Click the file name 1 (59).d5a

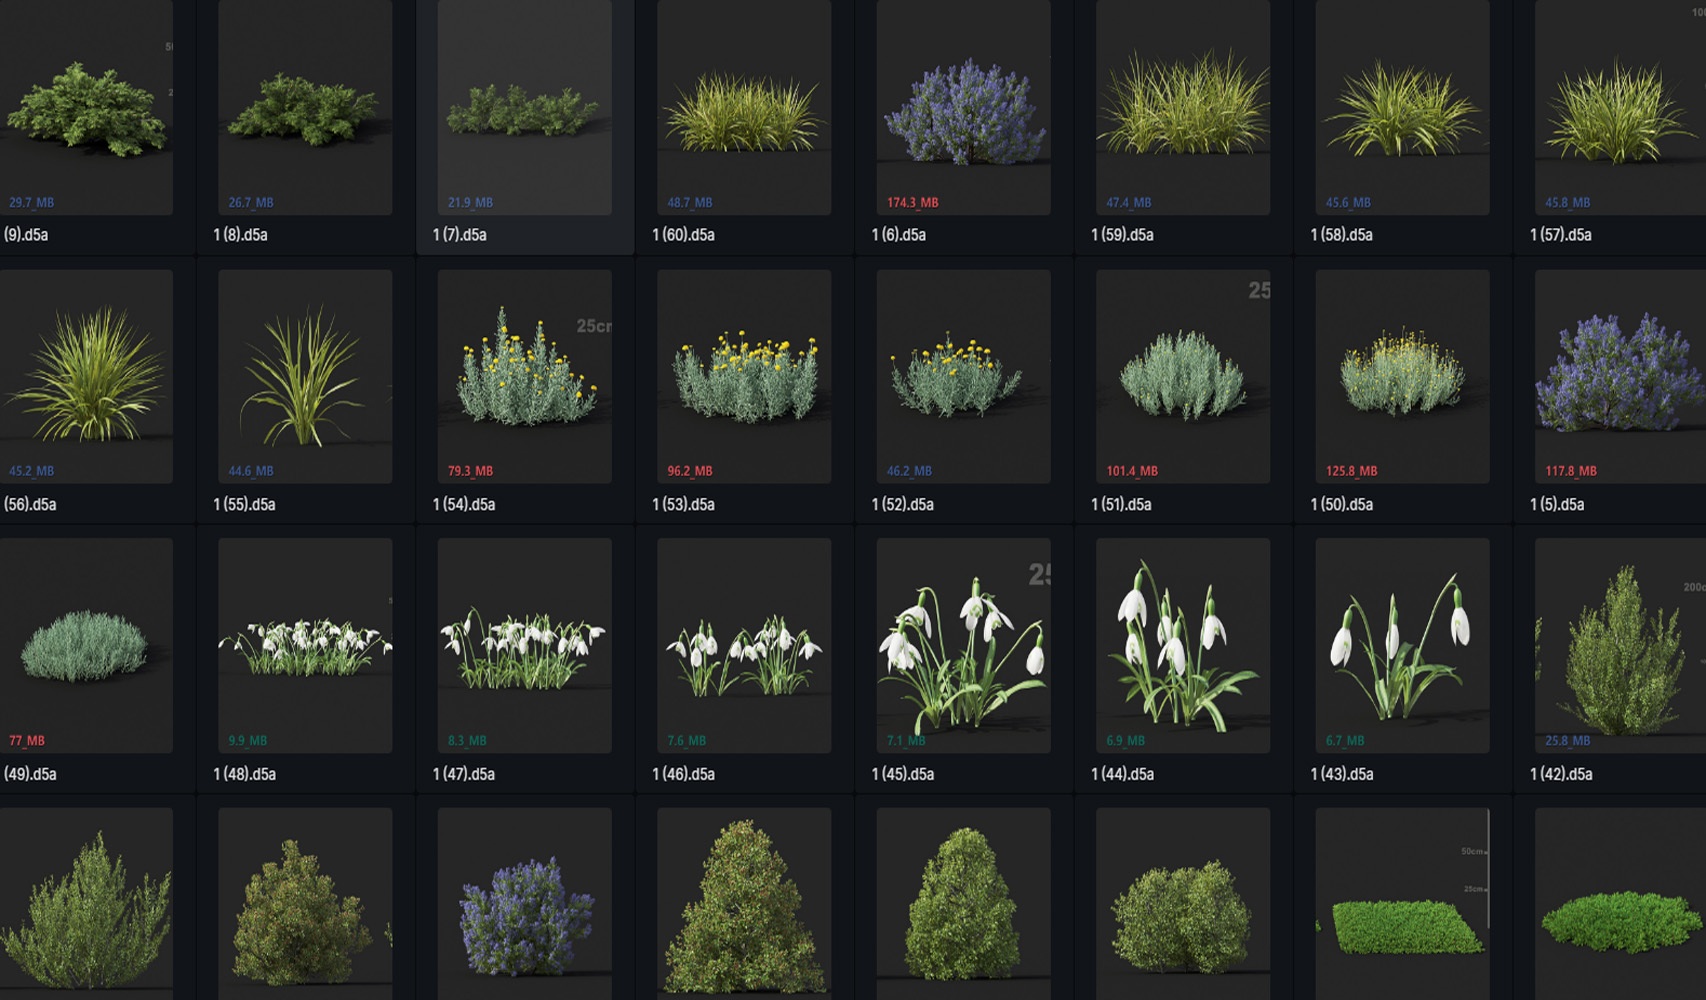(1122, 235)
